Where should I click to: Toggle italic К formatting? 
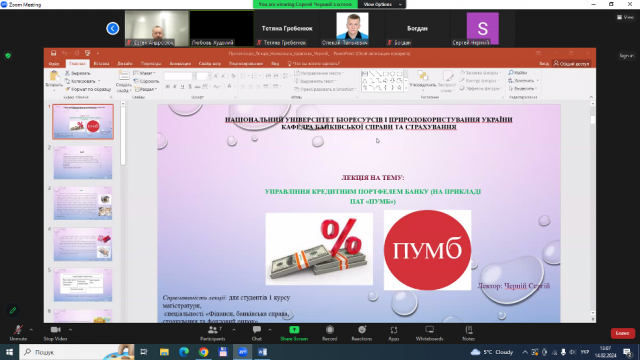175,87
